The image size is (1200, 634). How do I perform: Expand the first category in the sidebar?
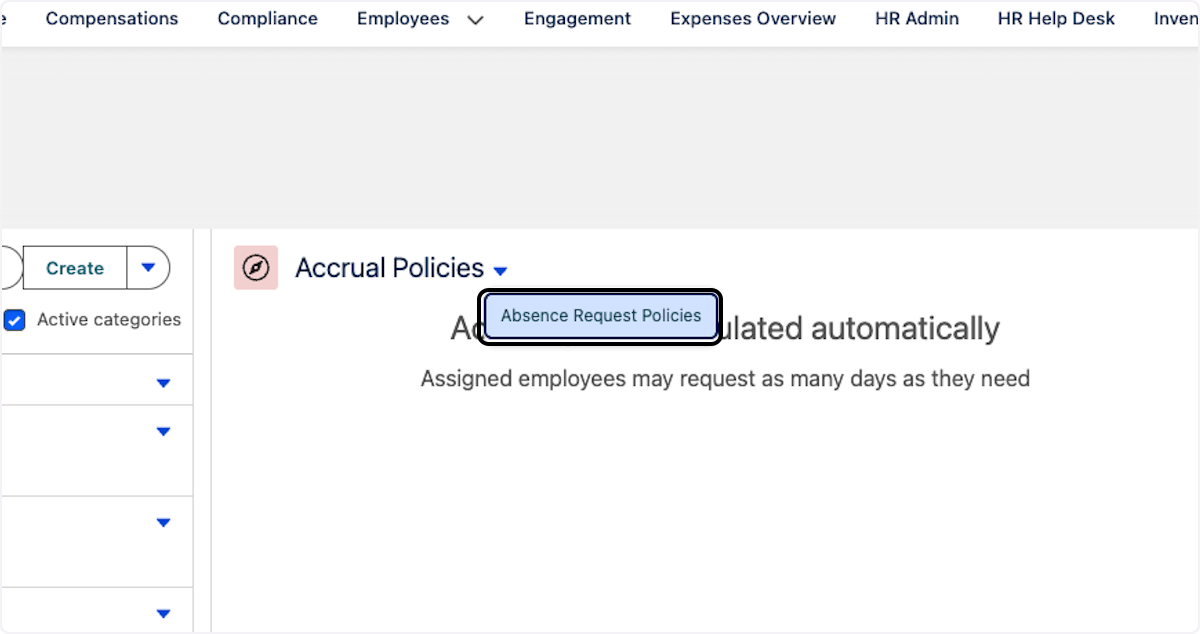[x=163, y=381]
